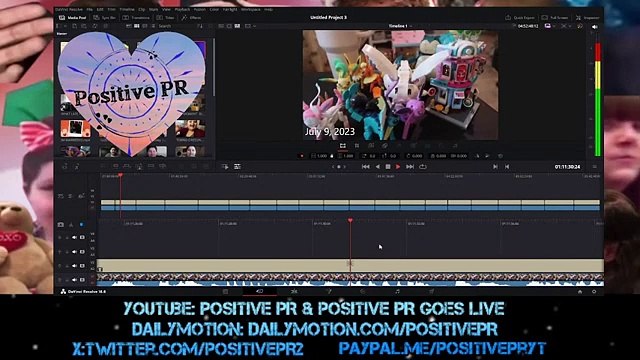Select the Composite tool under viewer
The width and height of the screenshot is (640, 360).
tap(385, 146)
